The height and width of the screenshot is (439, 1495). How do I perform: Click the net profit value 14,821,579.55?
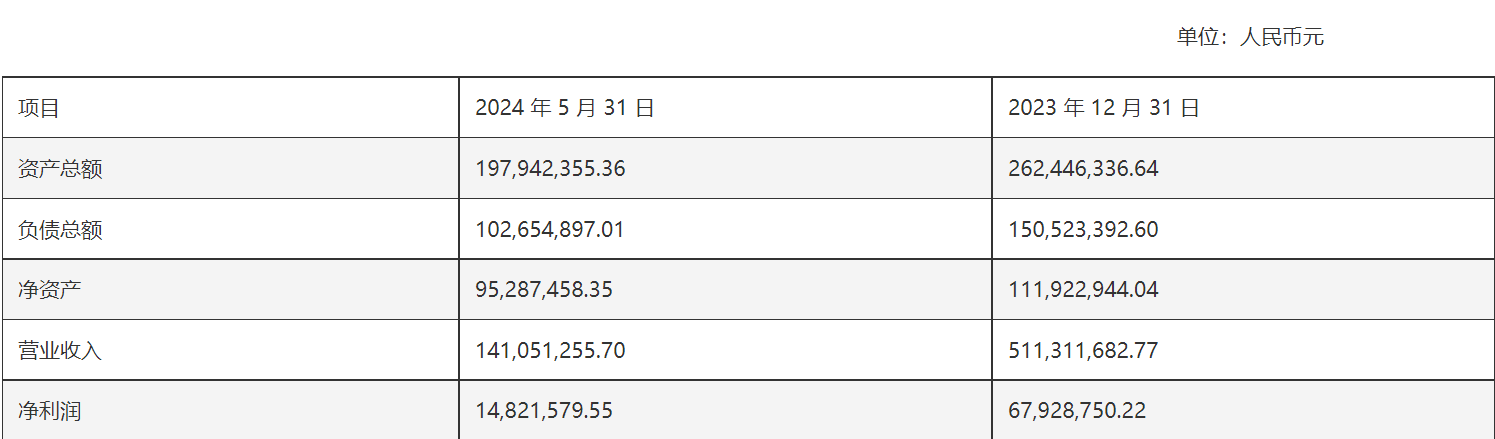tap(543, 411)
